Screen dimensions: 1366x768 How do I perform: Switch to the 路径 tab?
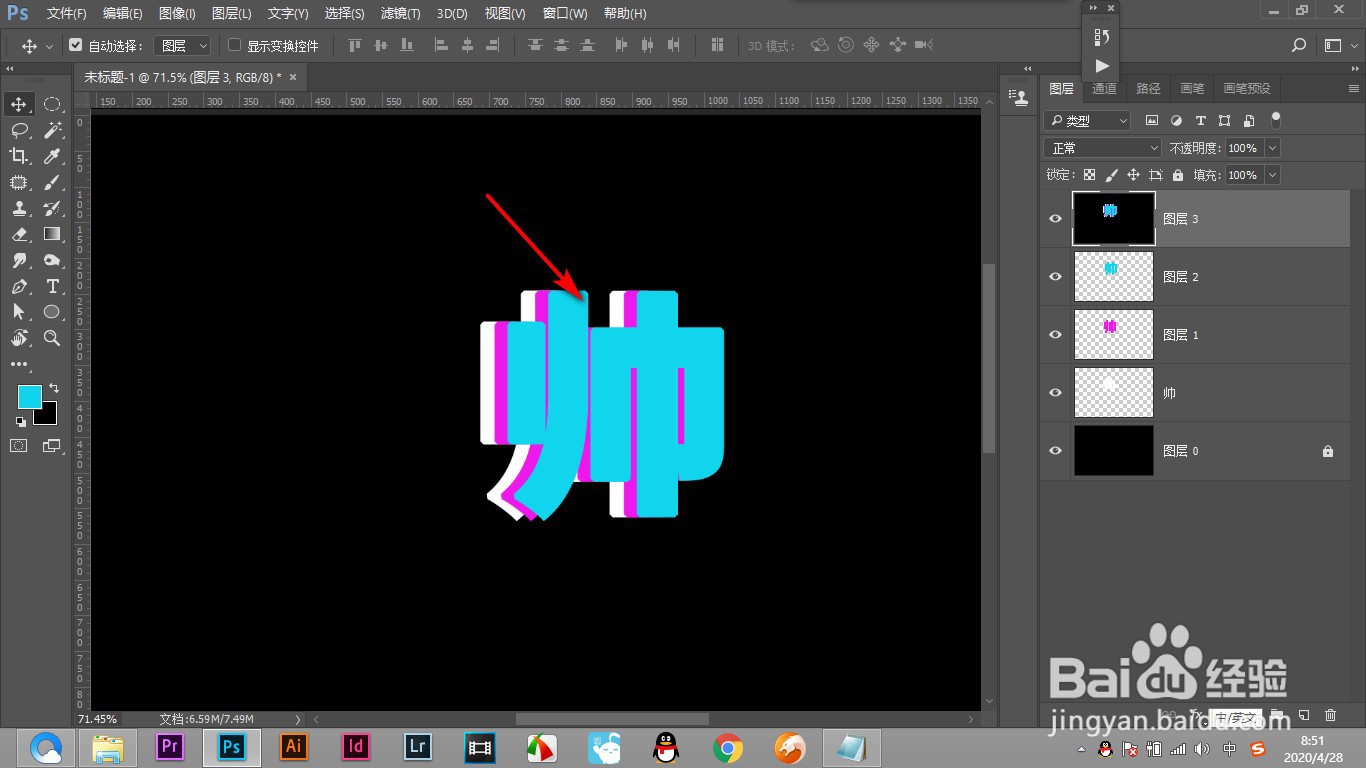coord(1148,89)
